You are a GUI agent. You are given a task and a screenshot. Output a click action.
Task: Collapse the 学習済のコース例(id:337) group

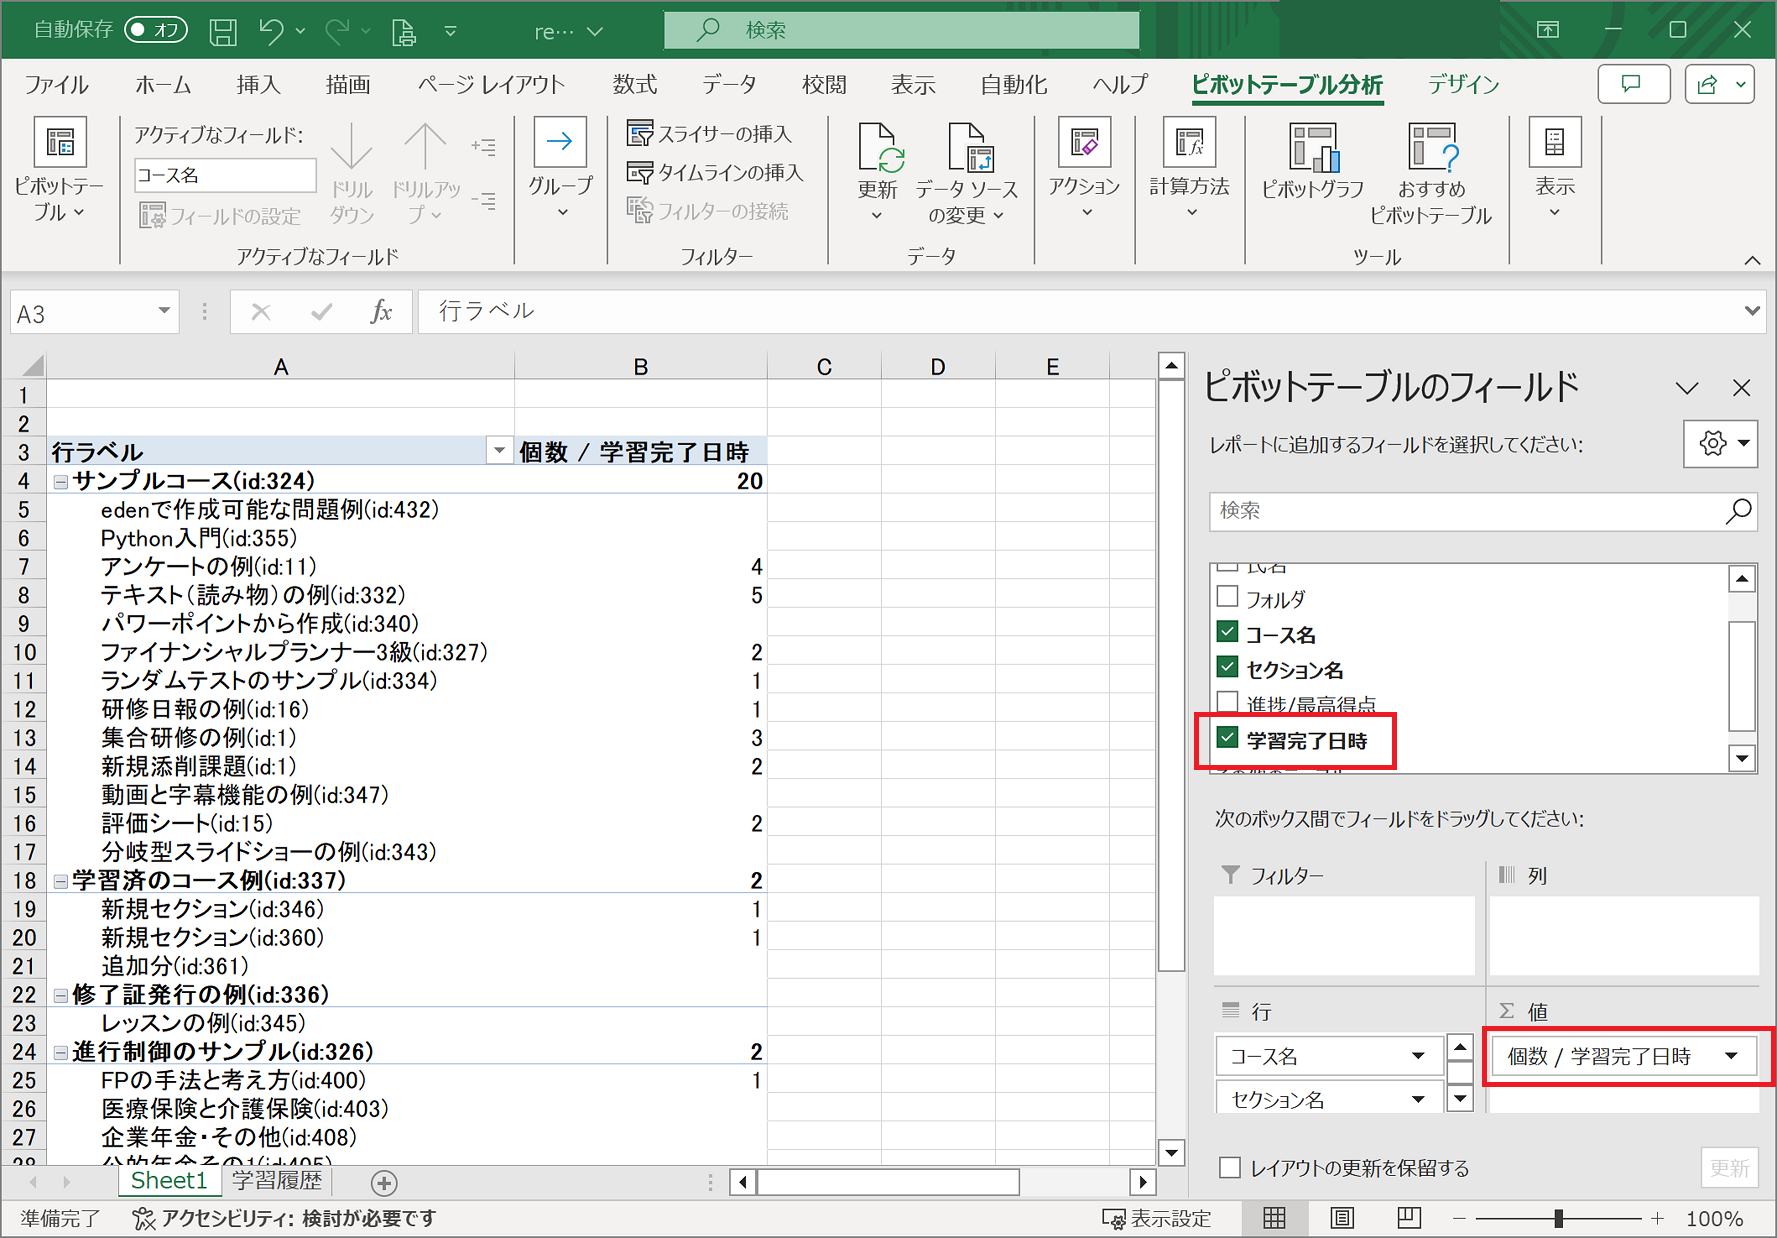pos(61,882)
